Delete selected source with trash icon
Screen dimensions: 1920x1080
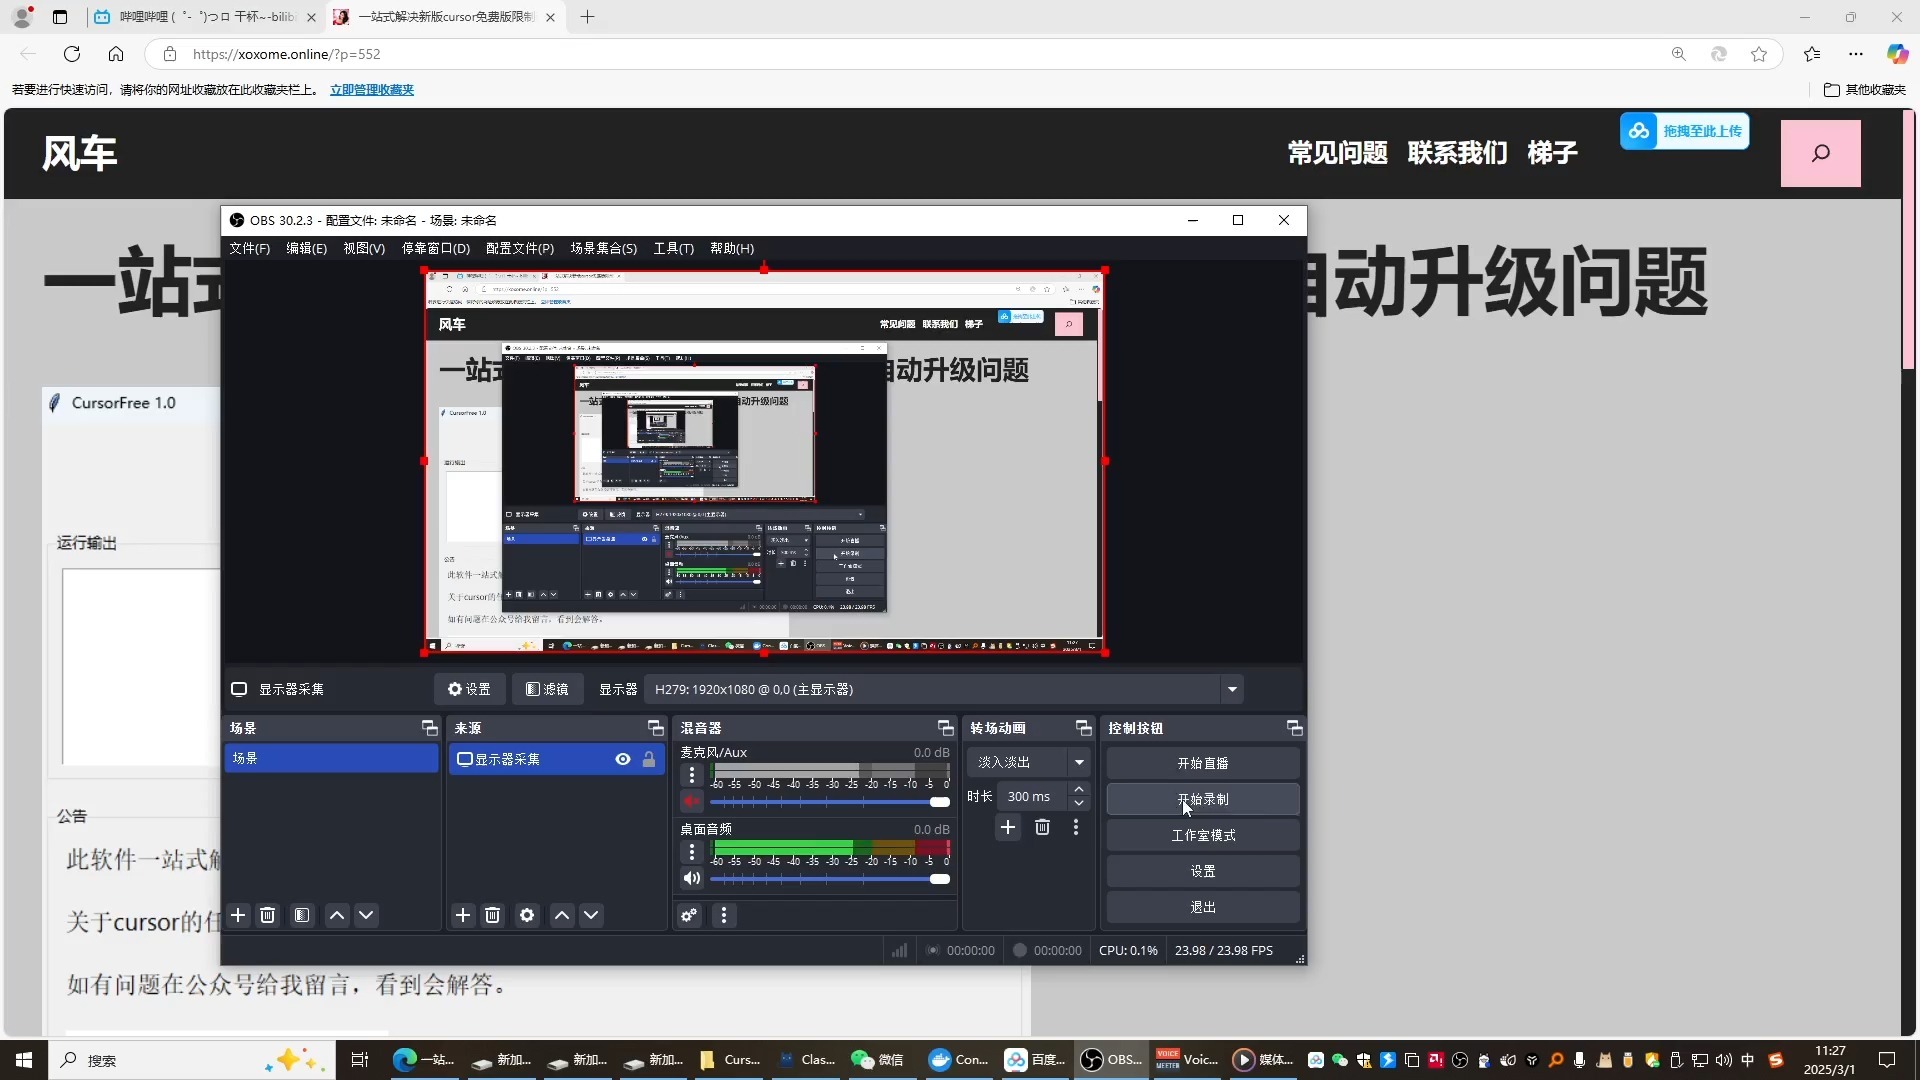pyautogui.click(x=493, y=915)
